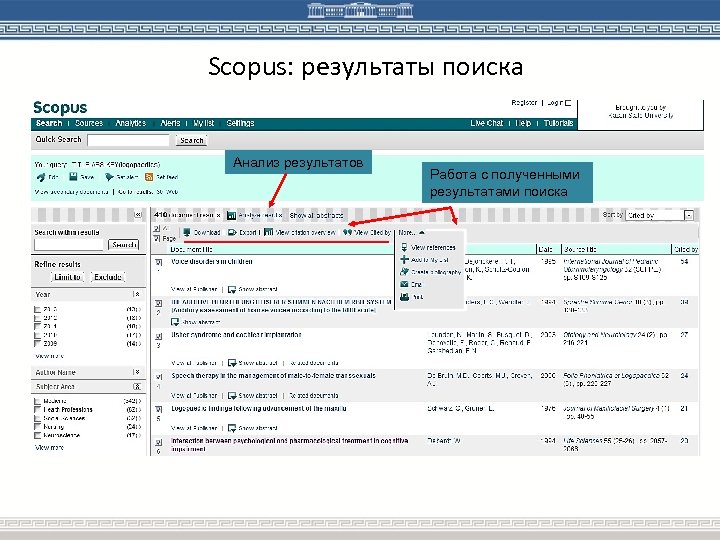Show abstract icon for Usher syndrome result
720x540 pixels.
tap(232, 363)
